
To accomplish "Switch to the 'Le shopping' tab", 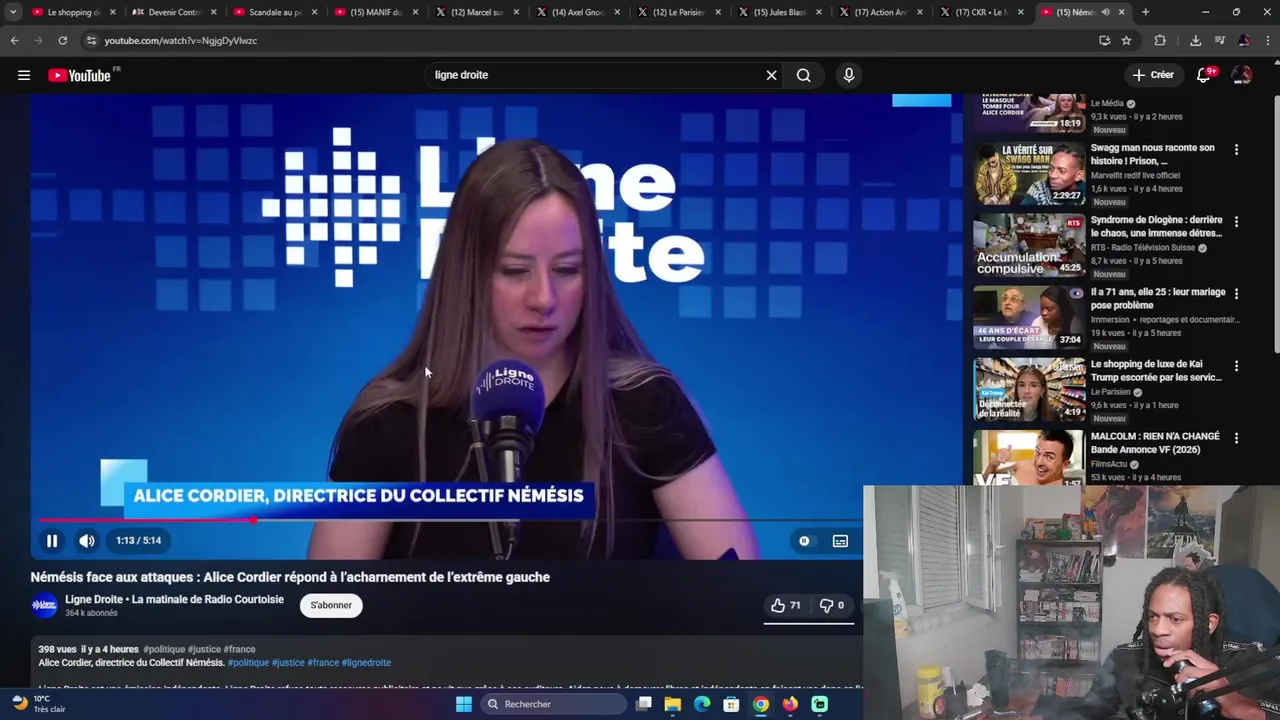I will 74,12.
